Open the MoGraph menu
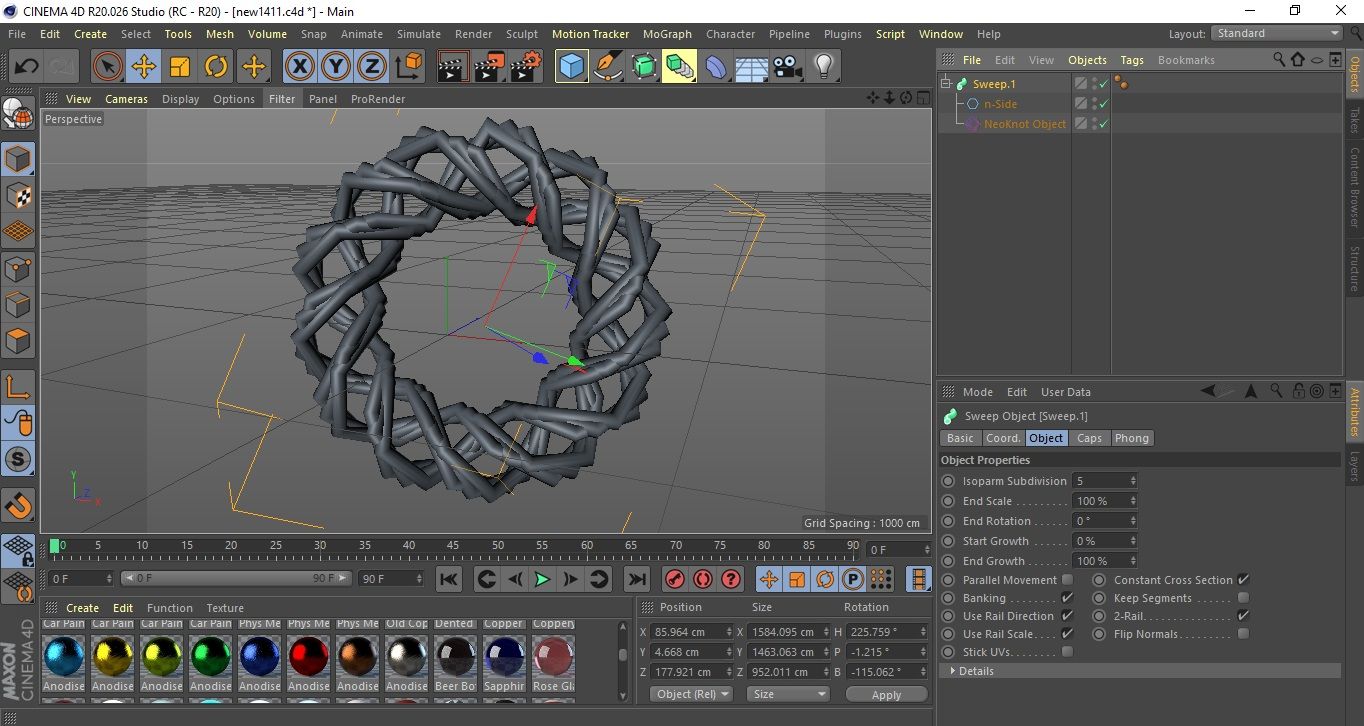 [x=666, y=34]
